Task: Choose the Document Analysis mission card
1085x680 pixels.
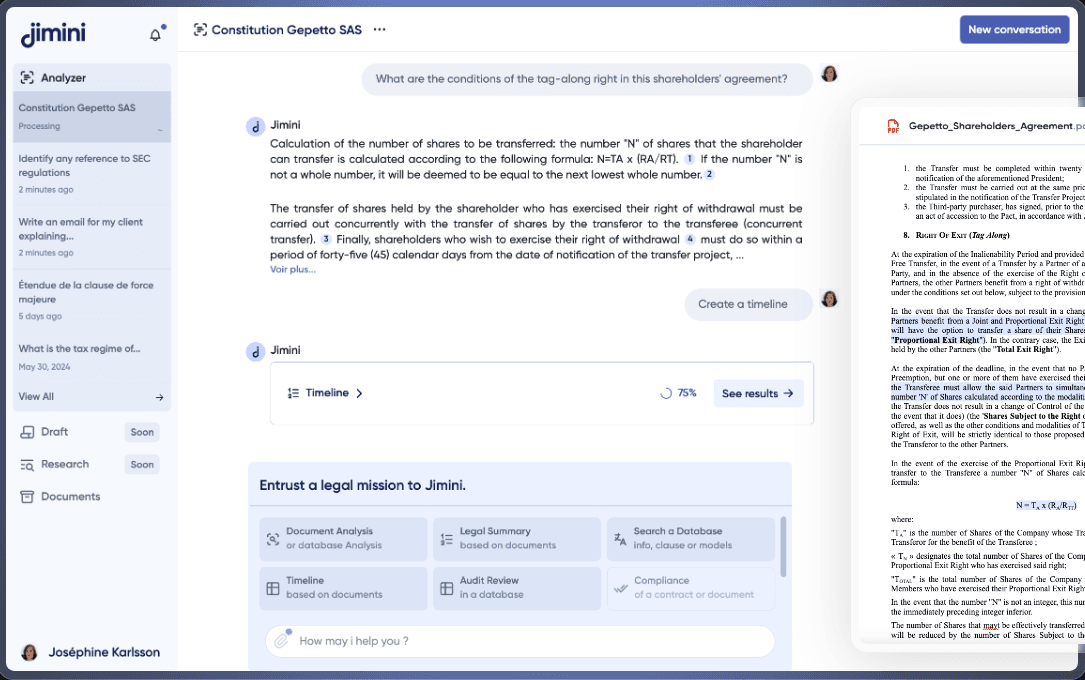Action: coord(343,539)
